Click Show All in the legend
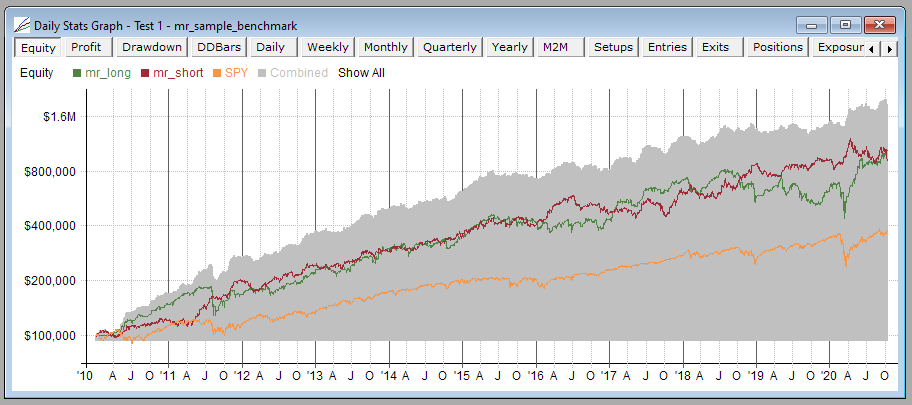This screenshot has width=912, height=405. 361,73
